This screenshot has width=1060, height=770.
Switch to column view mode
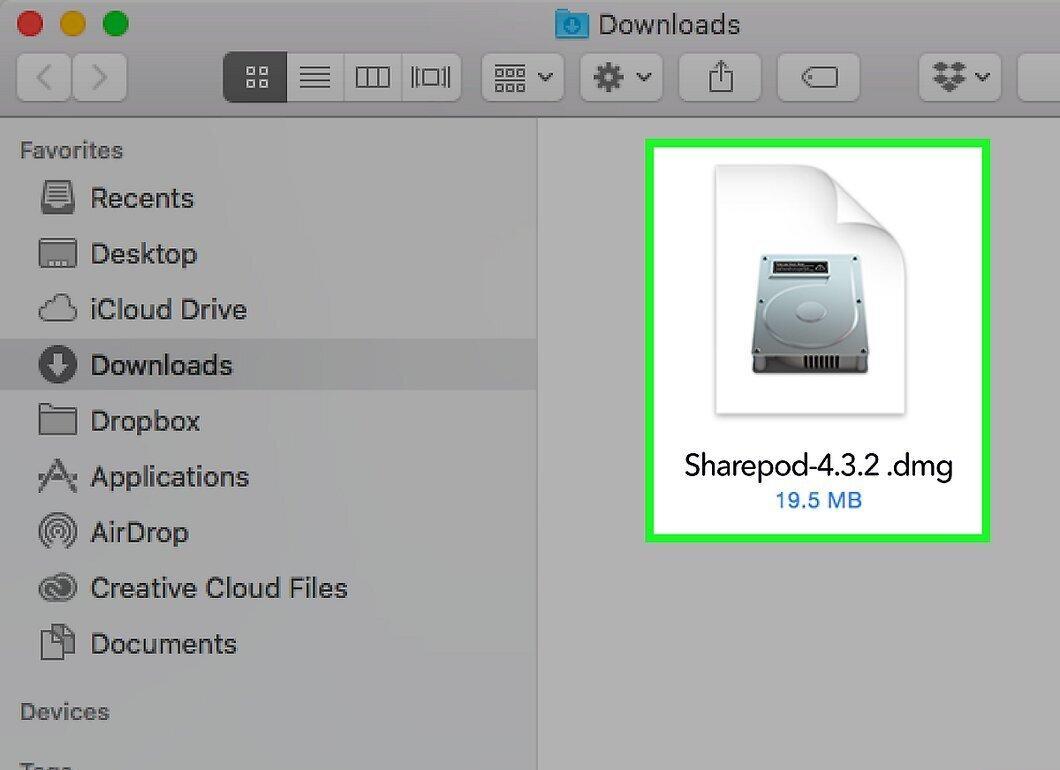click(372, 77)
